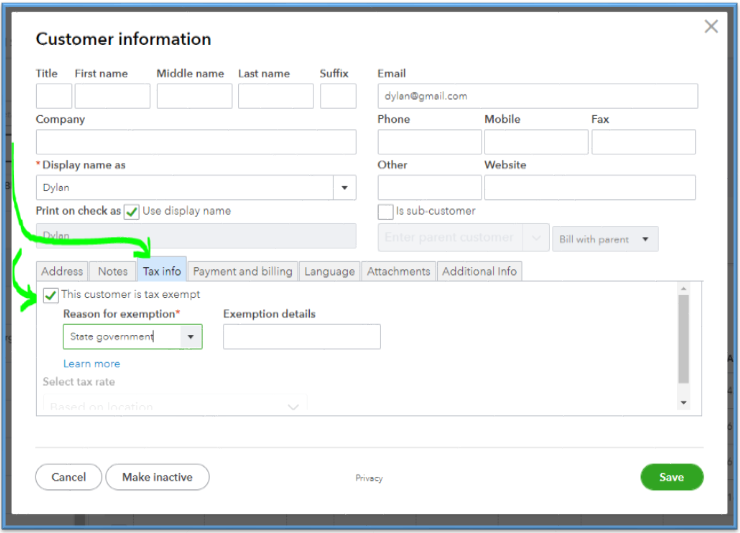Click into the First name field
The height and width of the screenshot is (533, 740).
112,96
